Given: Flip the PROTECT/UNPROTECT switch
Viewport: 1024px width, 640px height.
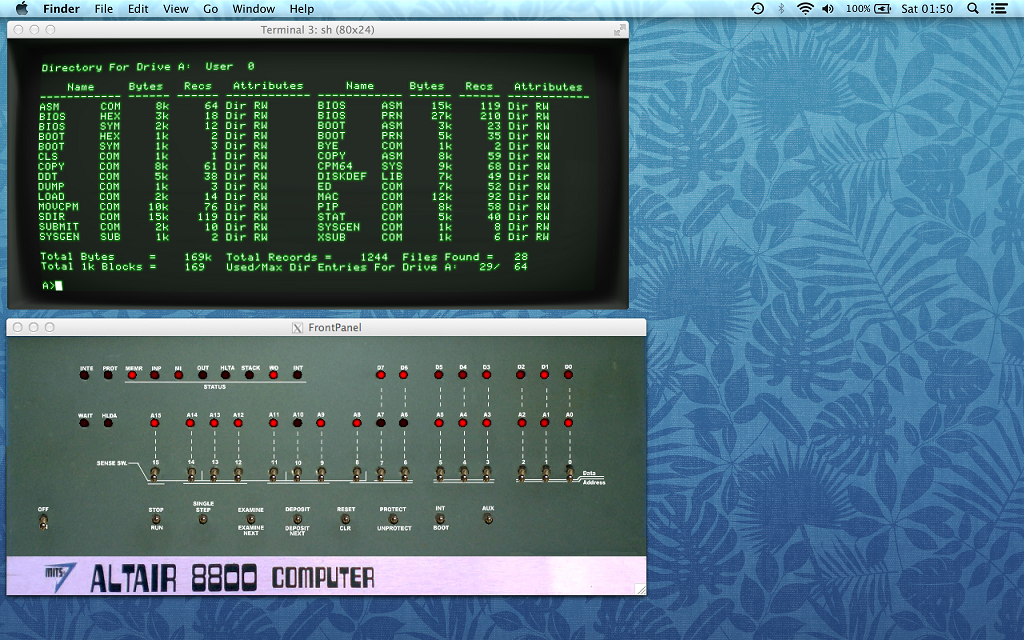Looking at the screenshot, I should (393, 519).
